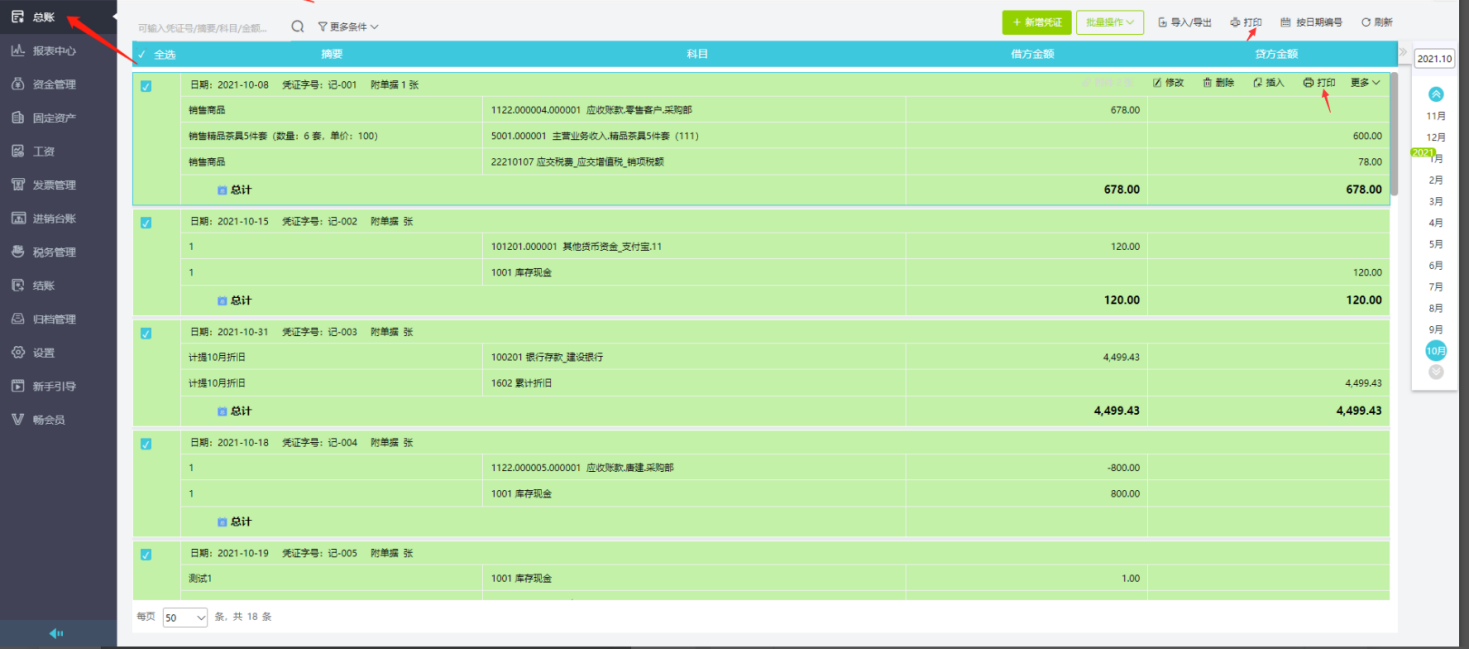1469x649 pixels.
Task: Collapse the period panel with » icon
Action: [x=1403, y=52]
